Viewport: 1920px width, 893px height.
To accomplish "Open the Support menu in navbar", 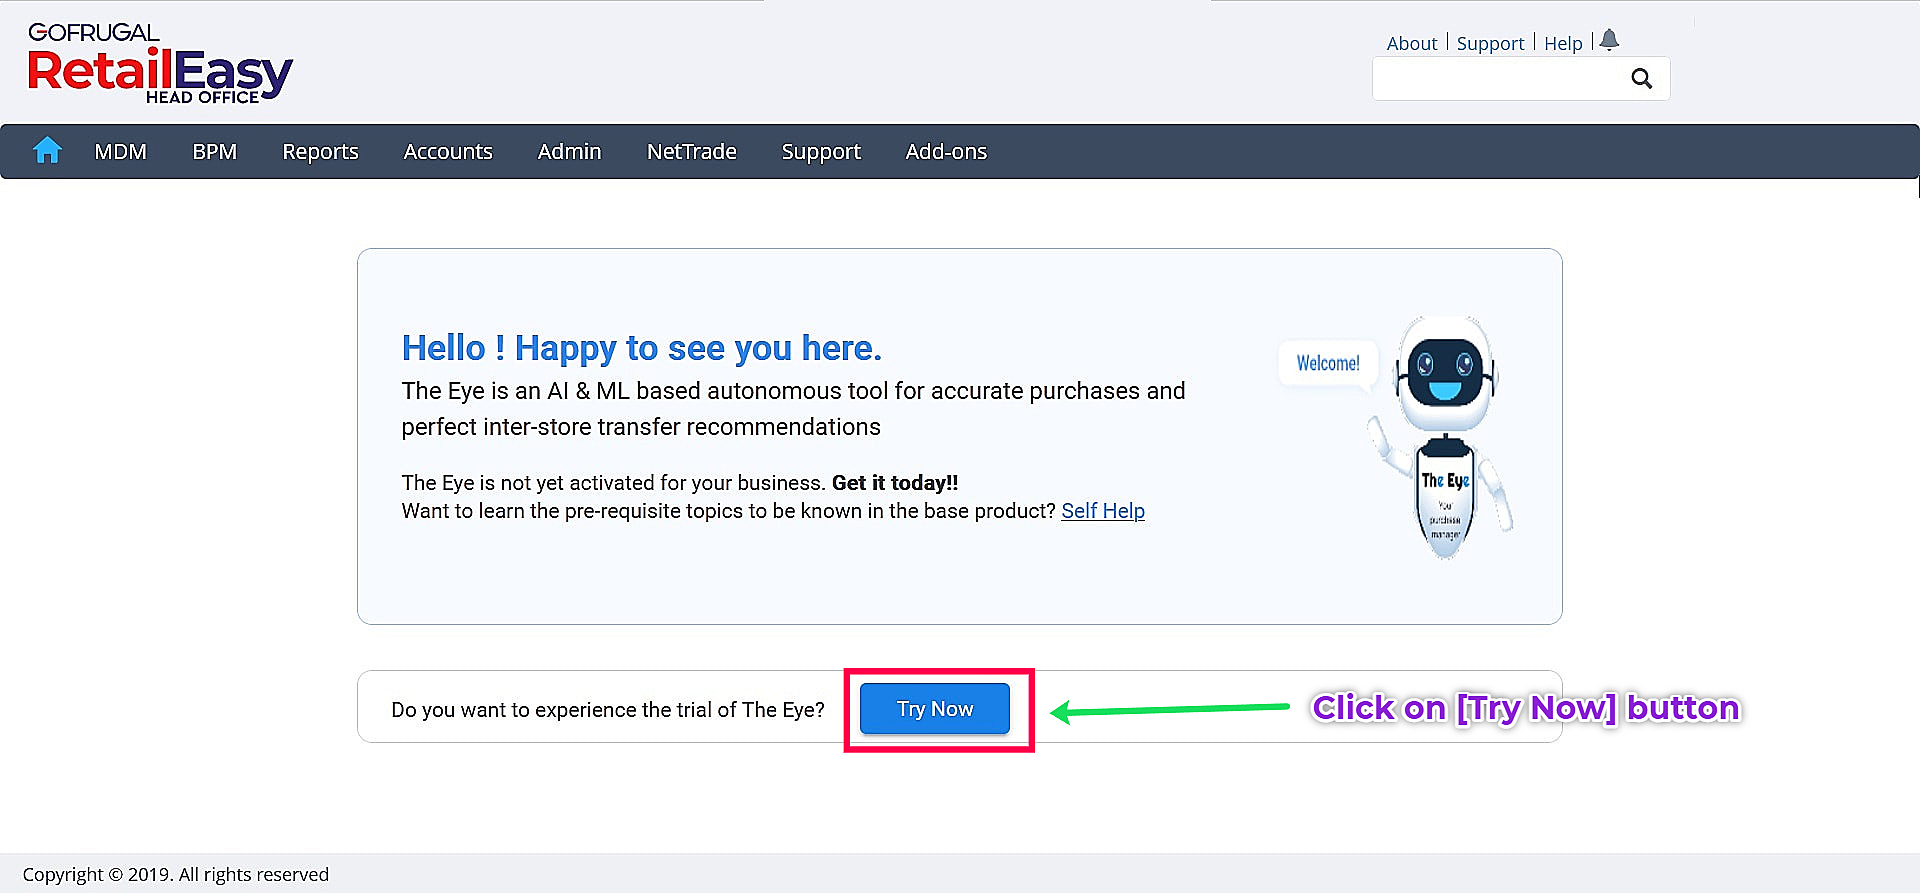I will [x=821, y=152].
